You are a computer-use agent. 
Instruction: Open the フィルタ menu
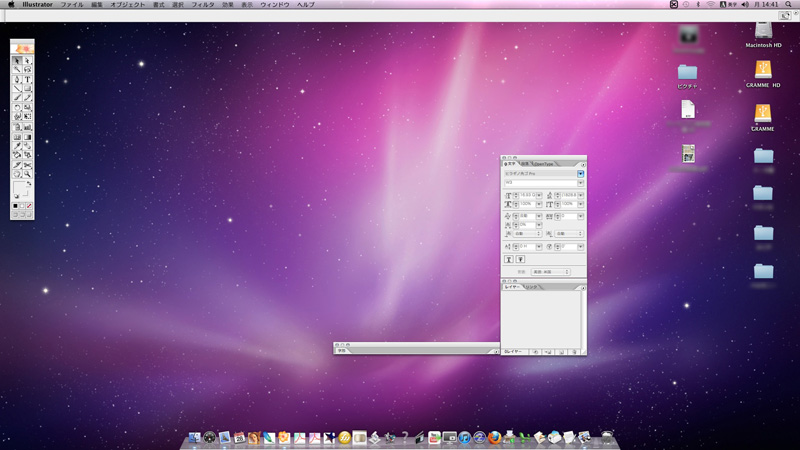point(202,5)
